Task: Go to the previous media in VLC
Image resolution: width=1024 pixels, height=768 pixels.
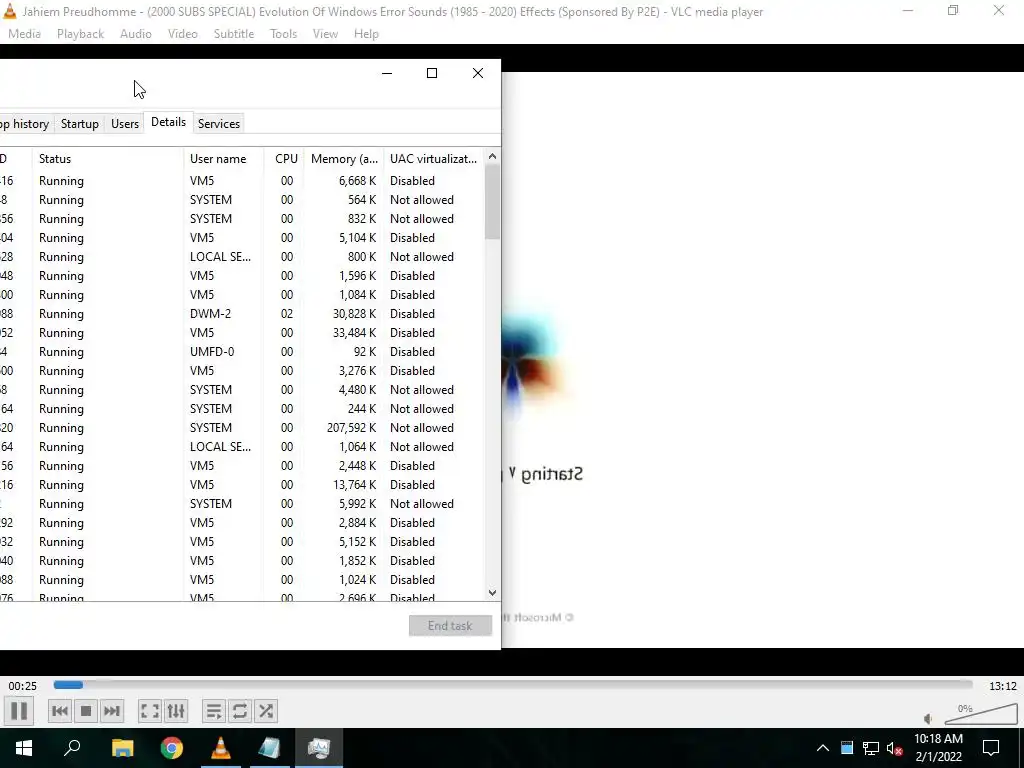Action: [x=59, y=711]
